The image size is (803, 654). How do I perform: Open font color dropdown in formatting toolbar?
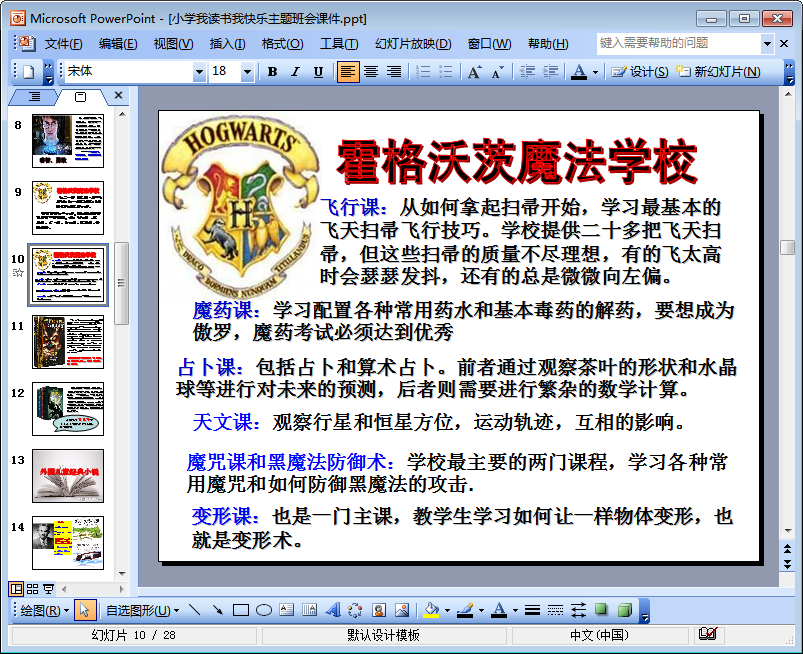pos(595,72)
